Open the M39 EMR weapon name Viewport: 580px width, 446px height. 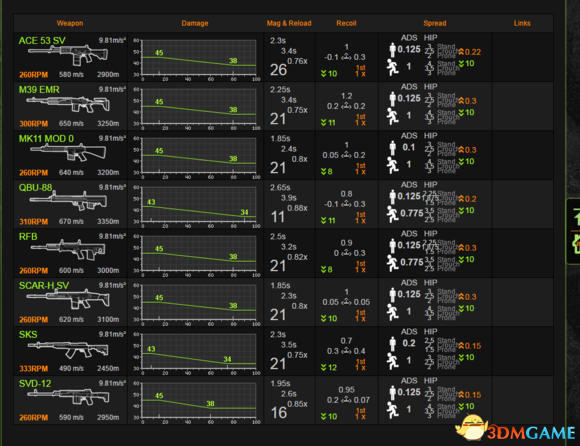pyautogui.click(x=39, y=89)
